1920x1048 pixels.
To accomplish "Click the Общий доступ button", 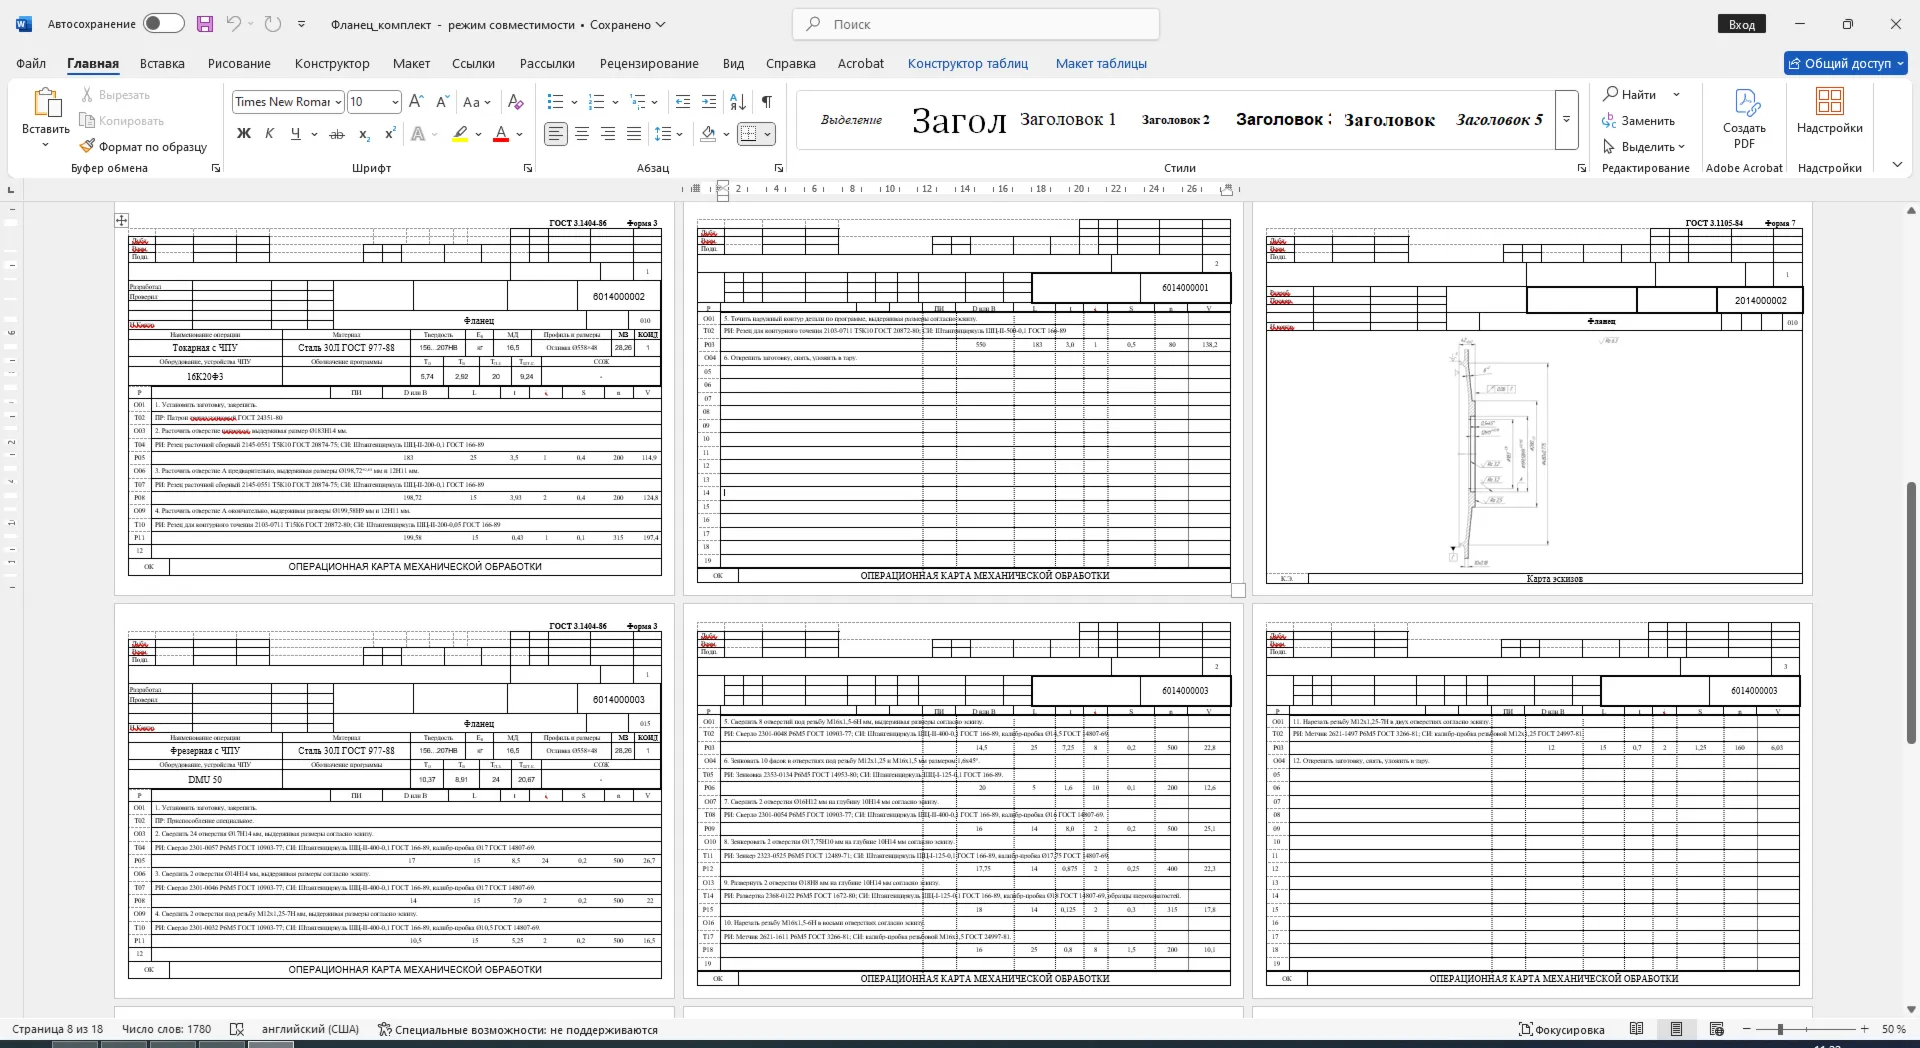I will [x=1846, y=63].
